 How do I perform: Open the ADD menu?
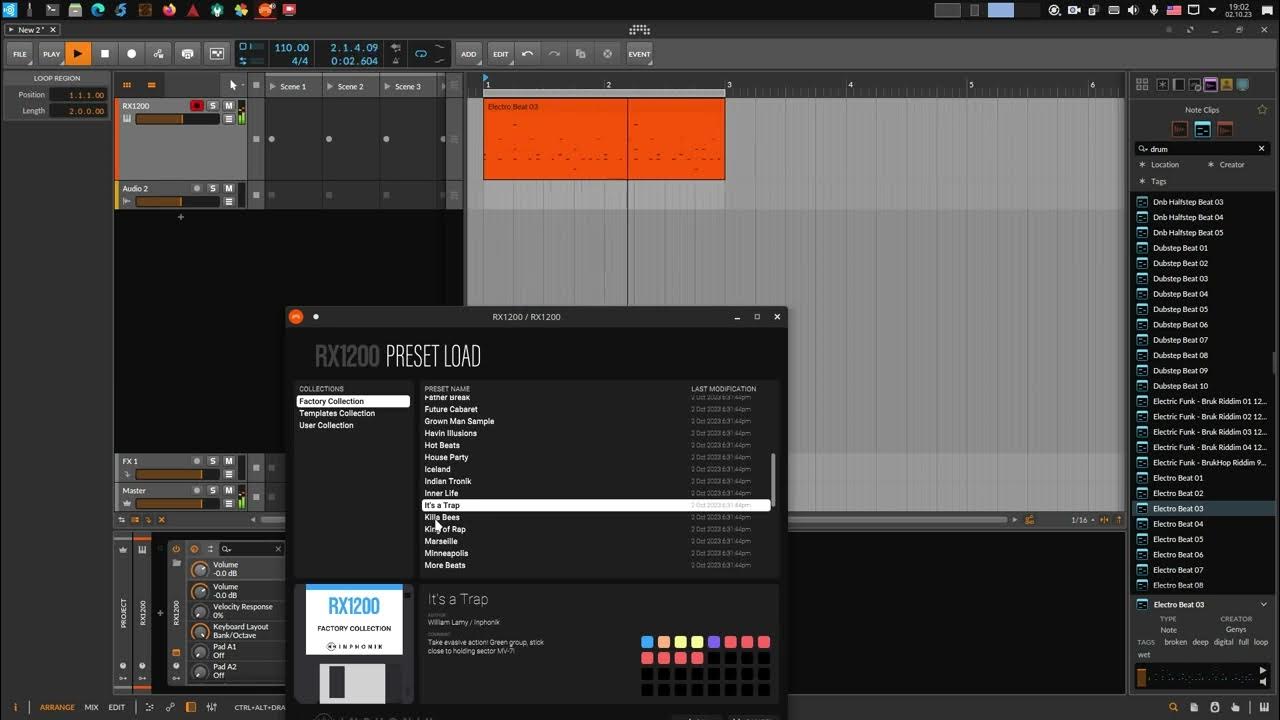(x=468, y=54)
